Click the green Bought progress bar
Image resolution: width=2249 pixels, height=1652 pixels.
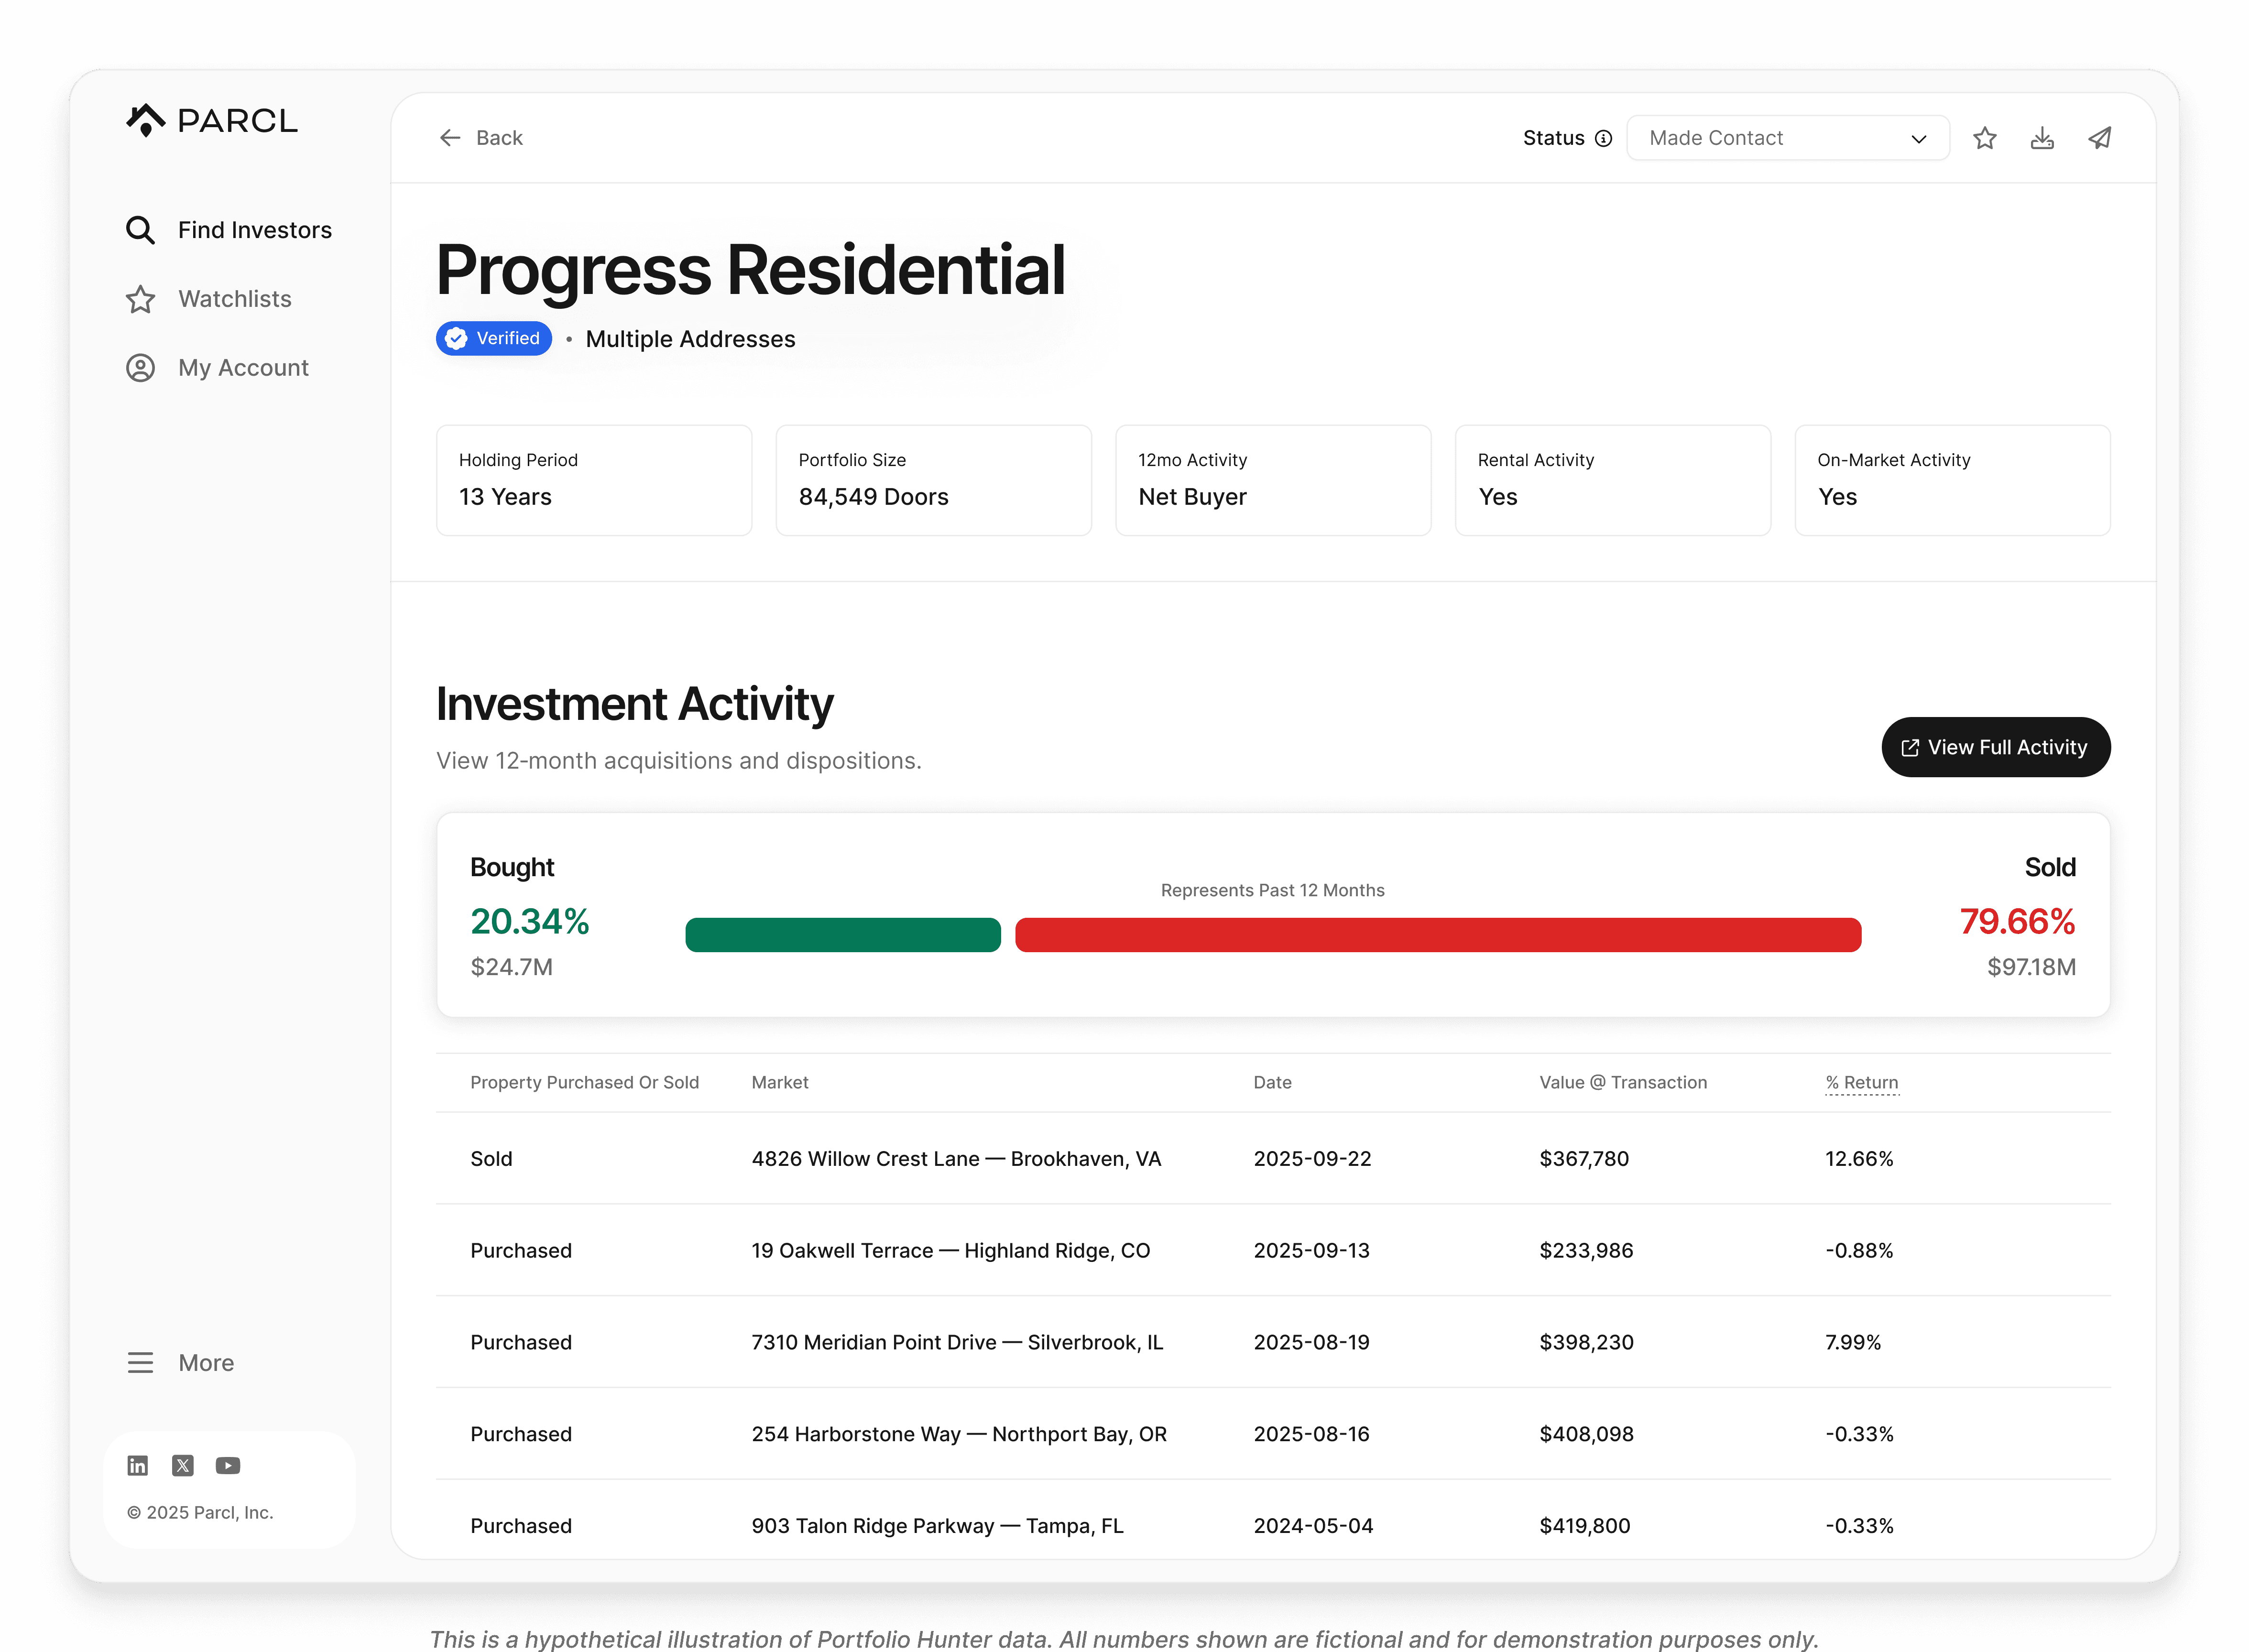[843, 935]
